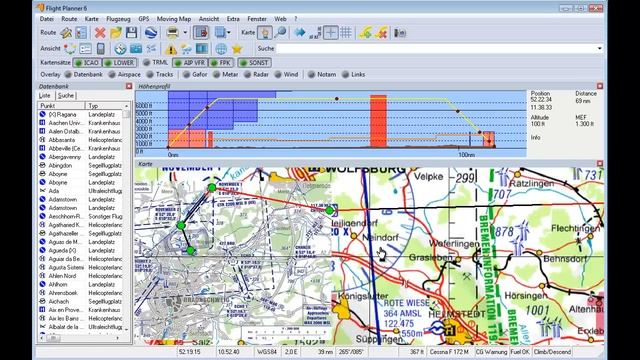Select the magnifying glass zoom tool
The width and height of the screenshot is (640, 360).
(x=280, y=33)
